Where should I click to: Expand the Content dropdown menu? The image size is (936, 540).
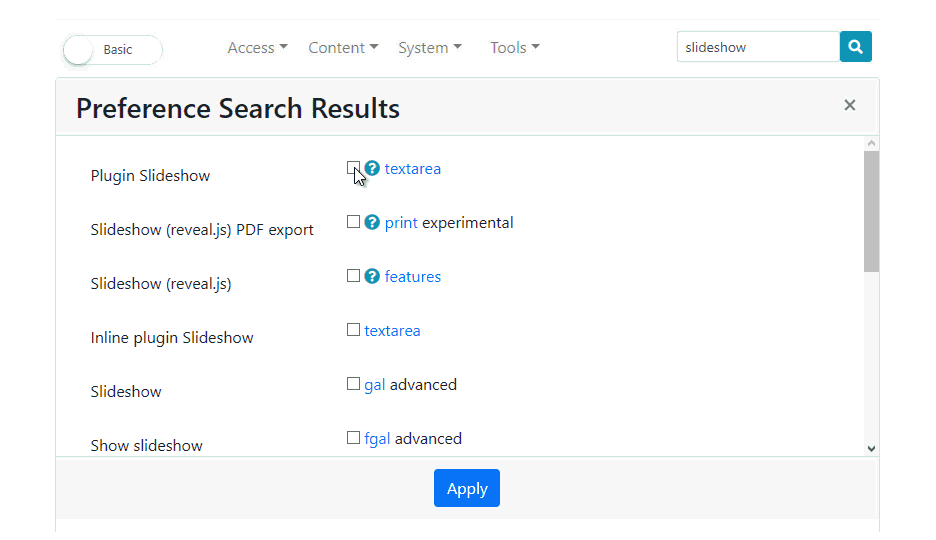[x=343, y=48]
